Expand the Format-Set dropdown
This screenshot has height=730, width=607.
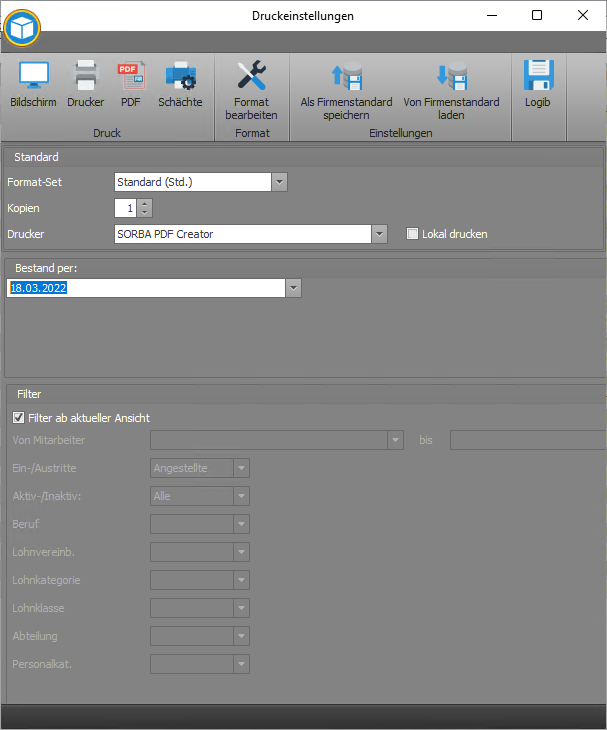[x=280, y=182]
